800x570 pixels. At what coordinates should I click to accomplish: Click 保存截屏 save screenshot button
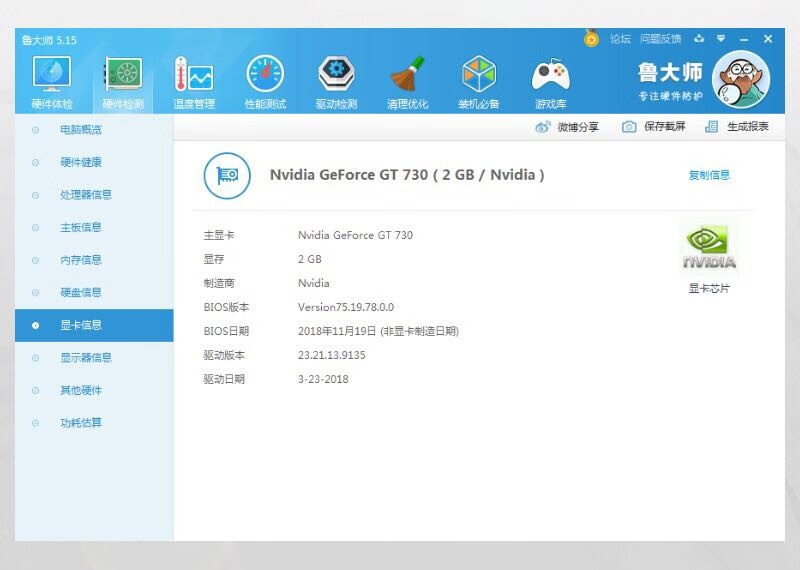[x=654, y=127]
